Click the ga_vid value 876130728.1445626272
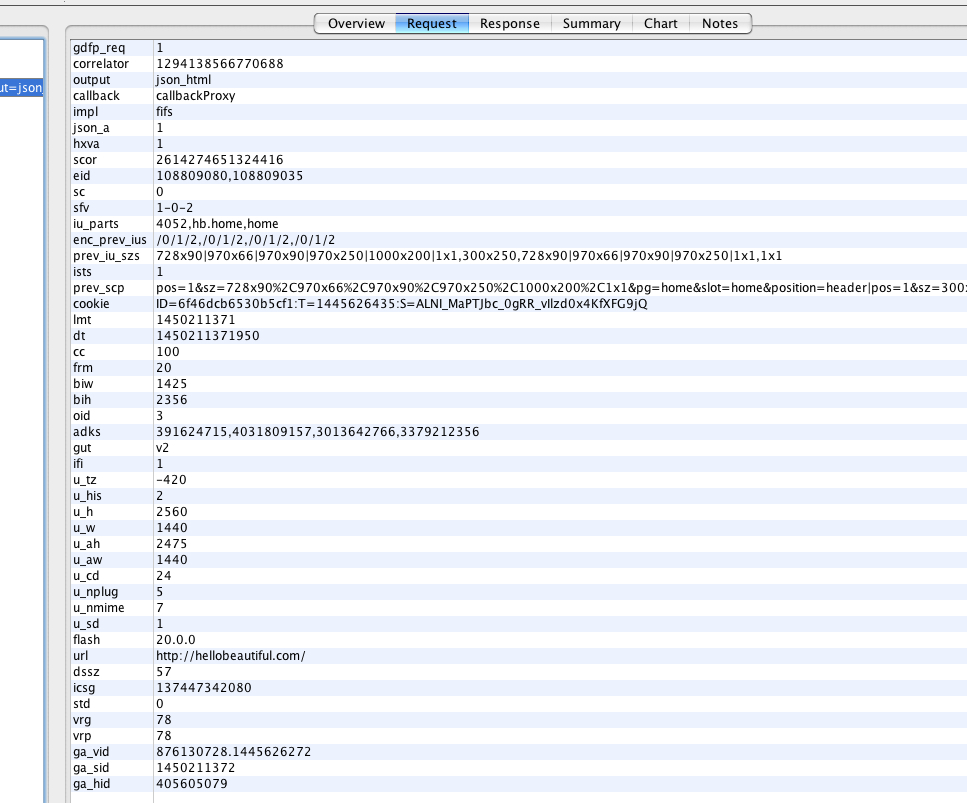Viewport: 967px width, 803px height. (233, 752)
